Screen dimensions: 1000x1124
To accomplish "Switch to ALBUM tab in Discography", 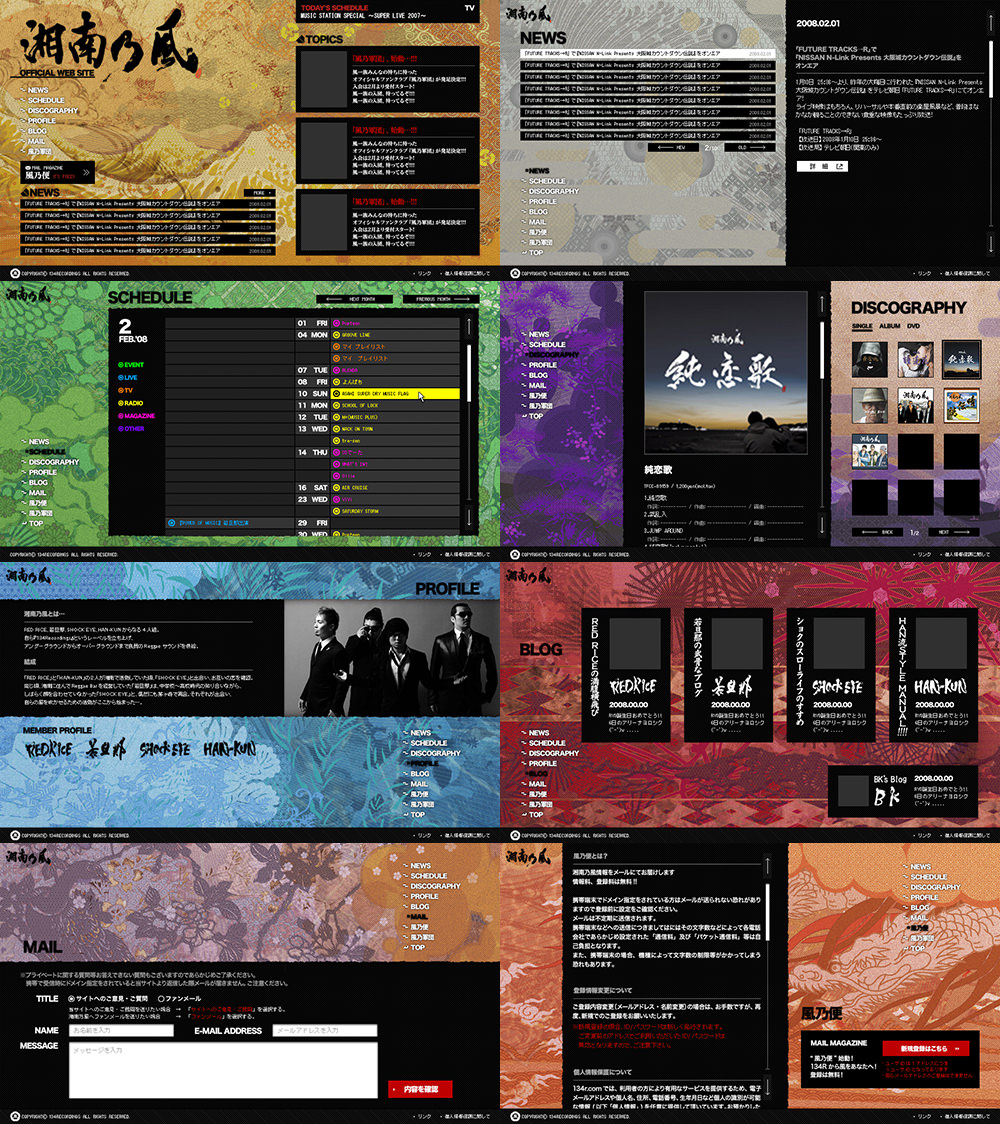I will (x=889, y=326).
